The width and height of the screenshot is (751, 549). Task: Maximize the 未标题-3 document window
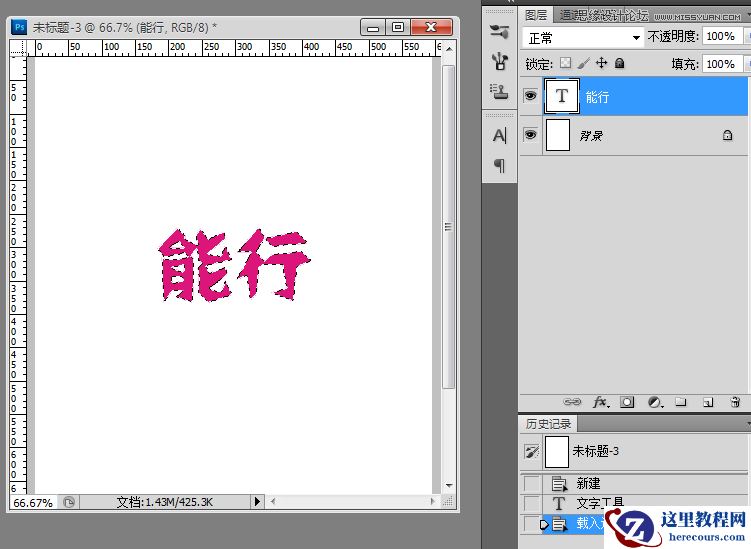[398, 28]
